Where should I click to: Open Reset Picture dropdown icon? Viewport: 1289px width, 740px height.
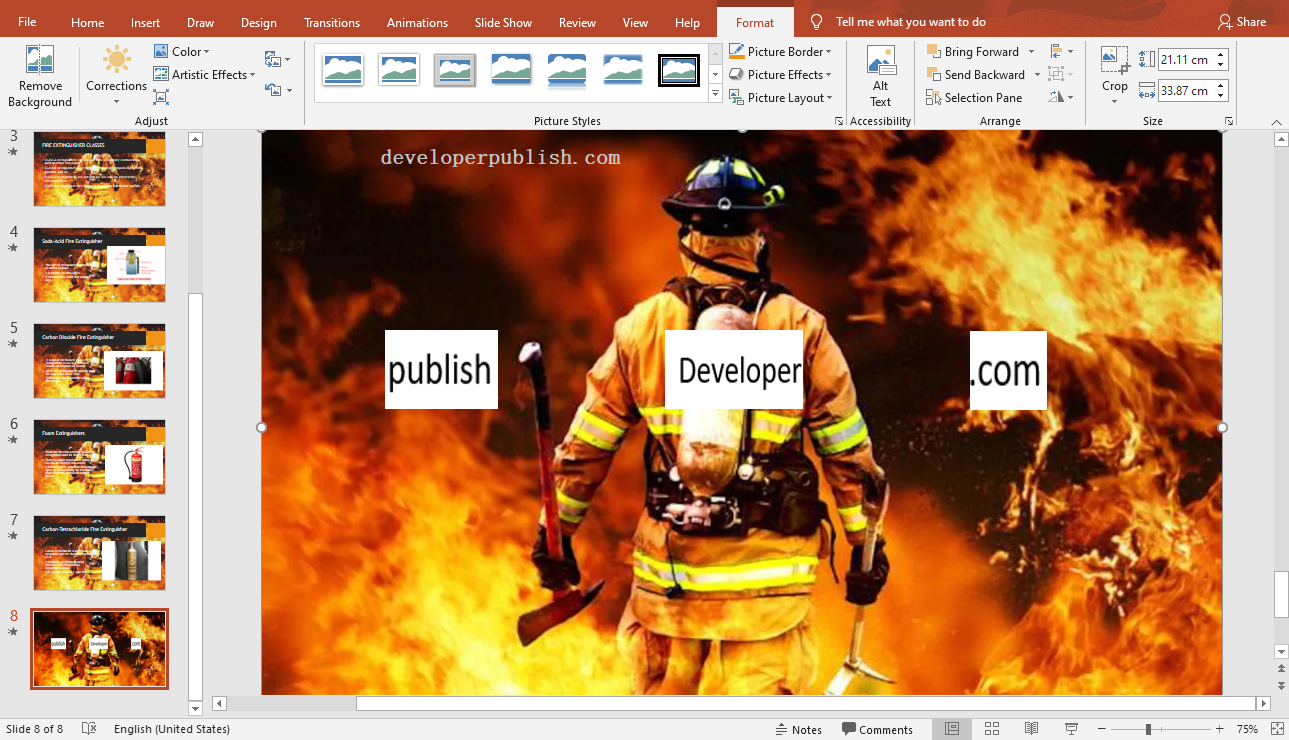277,90
